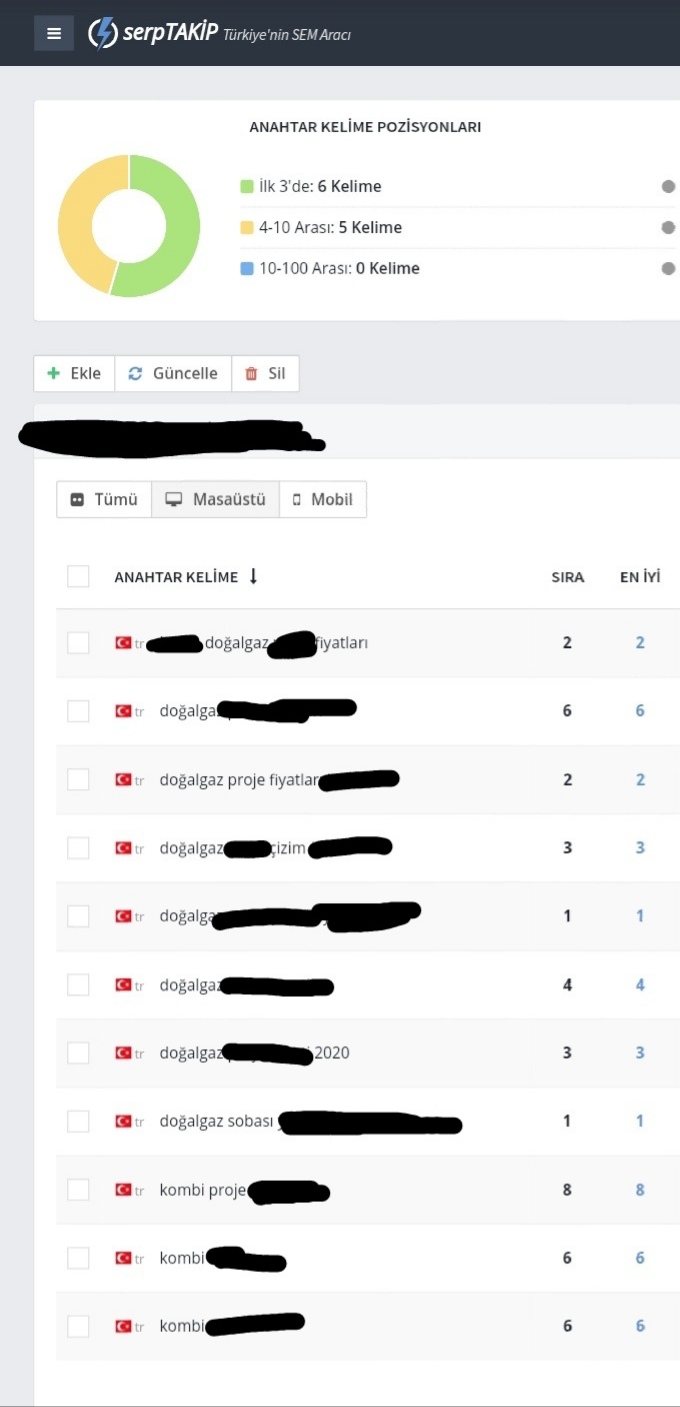Click the serpTAKİP lightning logo
The image size is (680, 1407).
pyautogui.click(x=103, y=33)
